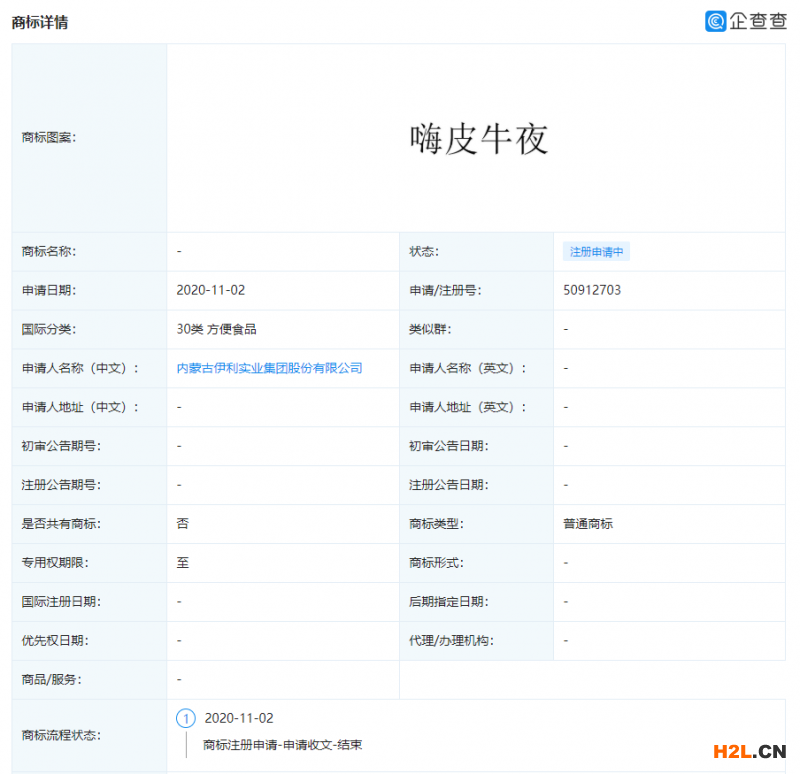Select the 专用权期限 value 至
Image resolution: width=800 pixels, height=774 pixels.
coord(179,562)
